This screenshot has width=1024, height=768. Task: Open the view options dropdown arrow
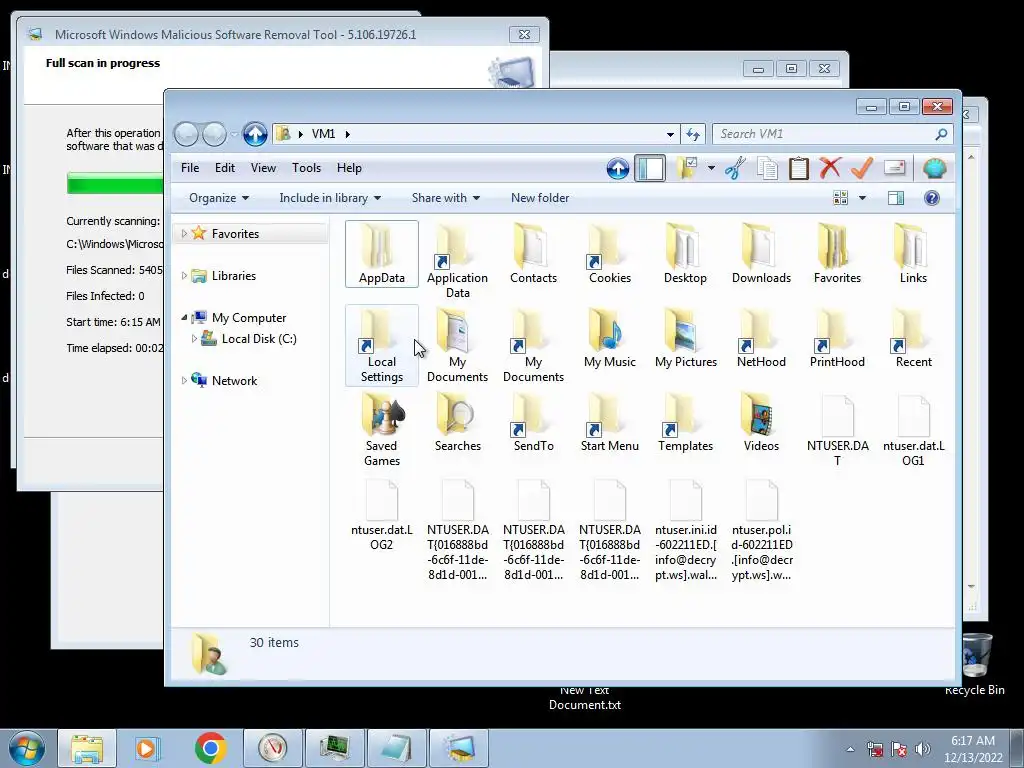pyautogui.click(x=862, y=198)
